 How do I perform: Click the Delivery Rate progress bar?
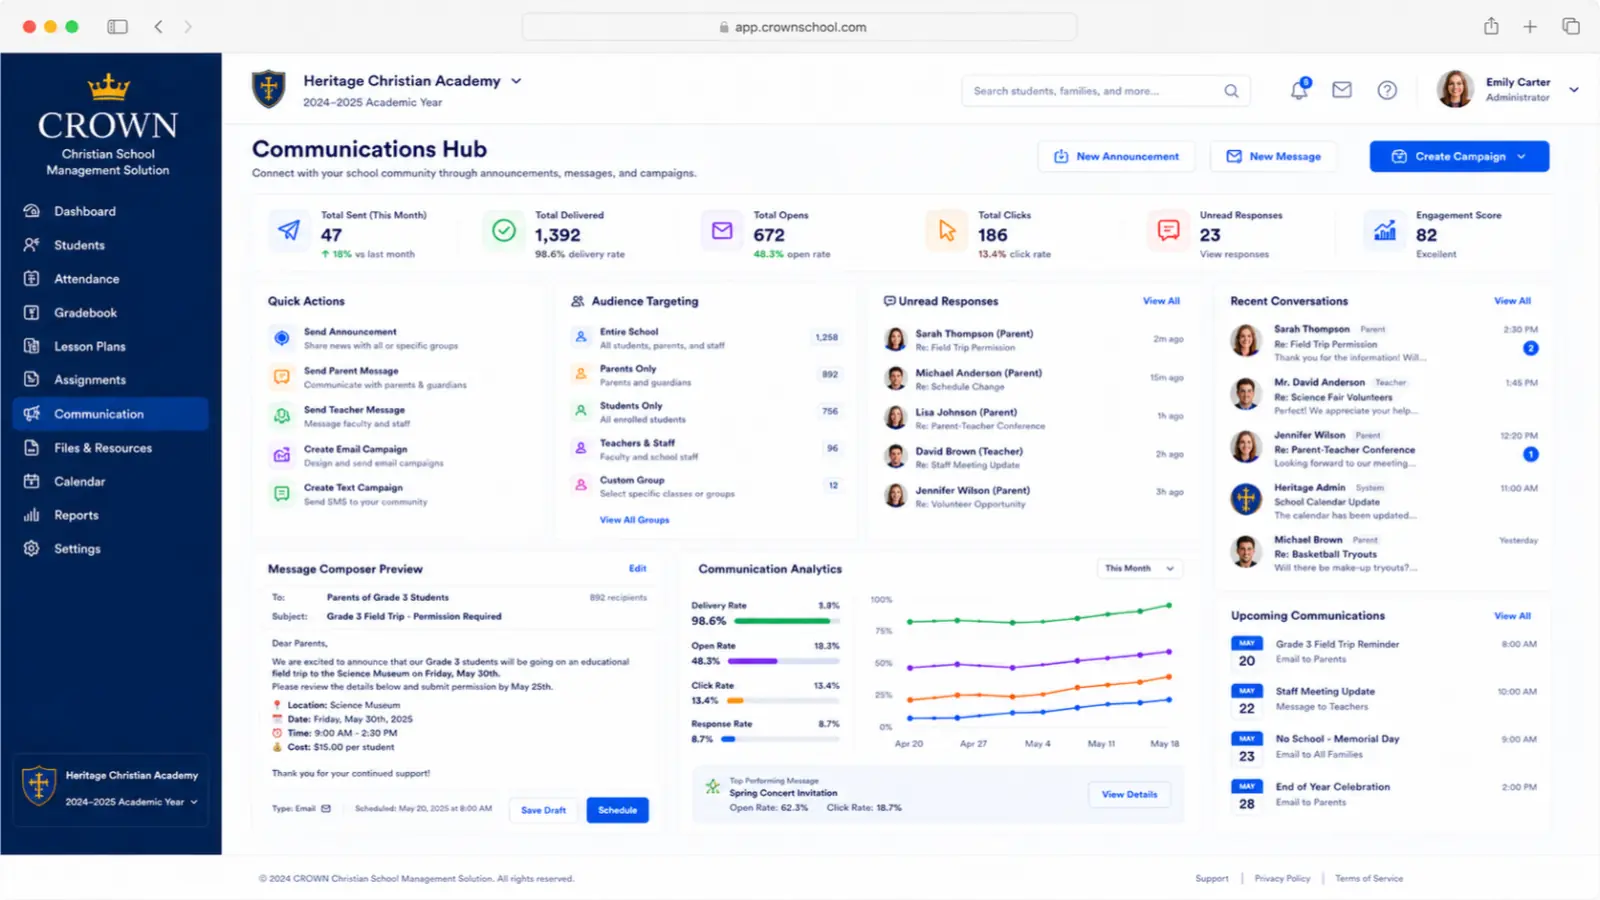[x=787, y=621]
